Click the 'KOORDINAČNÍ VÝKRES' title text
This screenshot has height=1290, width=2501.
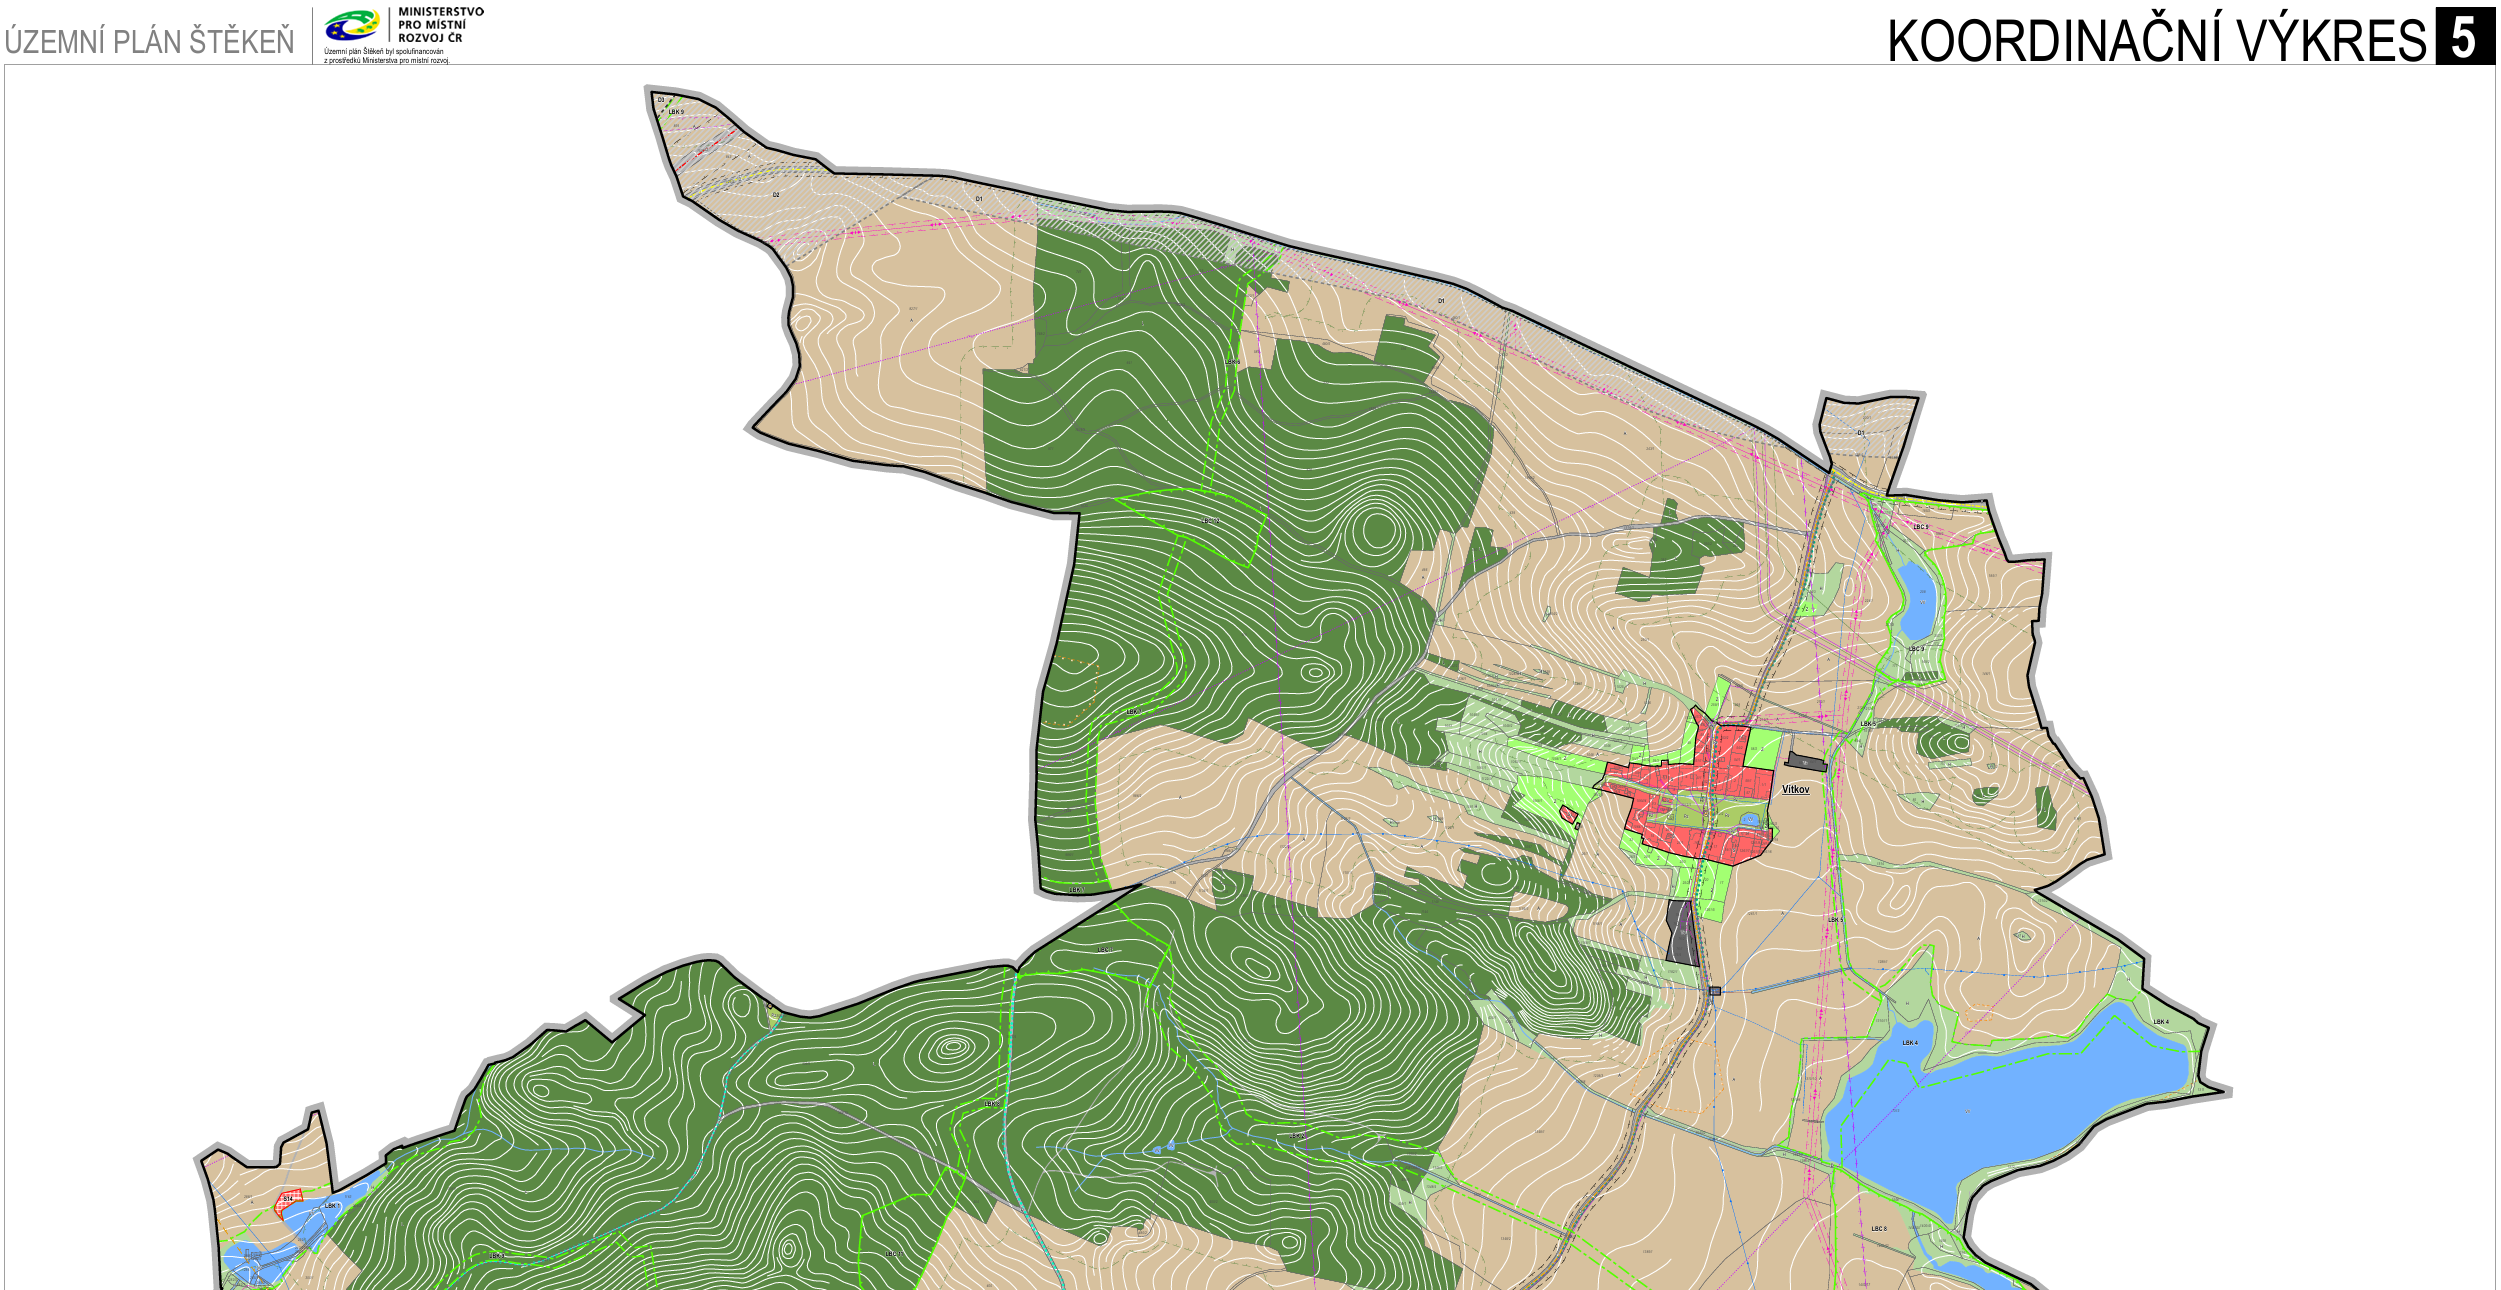coord(2156,41)
